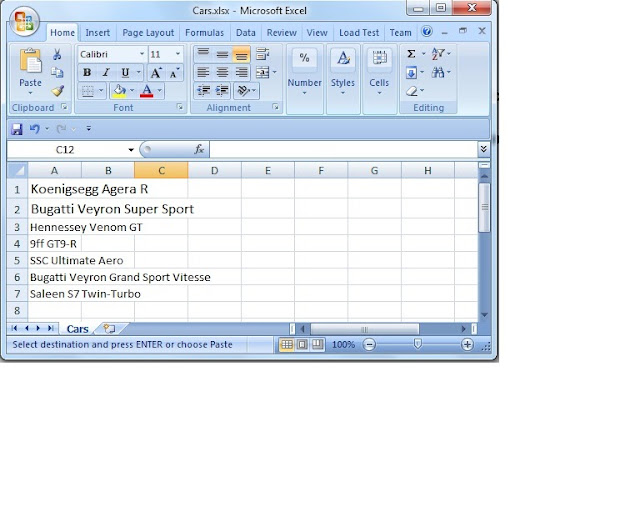640x512 pixels.
Task: Open the Office Button menu
Action: pyautogui.click(x=24, y=21)
